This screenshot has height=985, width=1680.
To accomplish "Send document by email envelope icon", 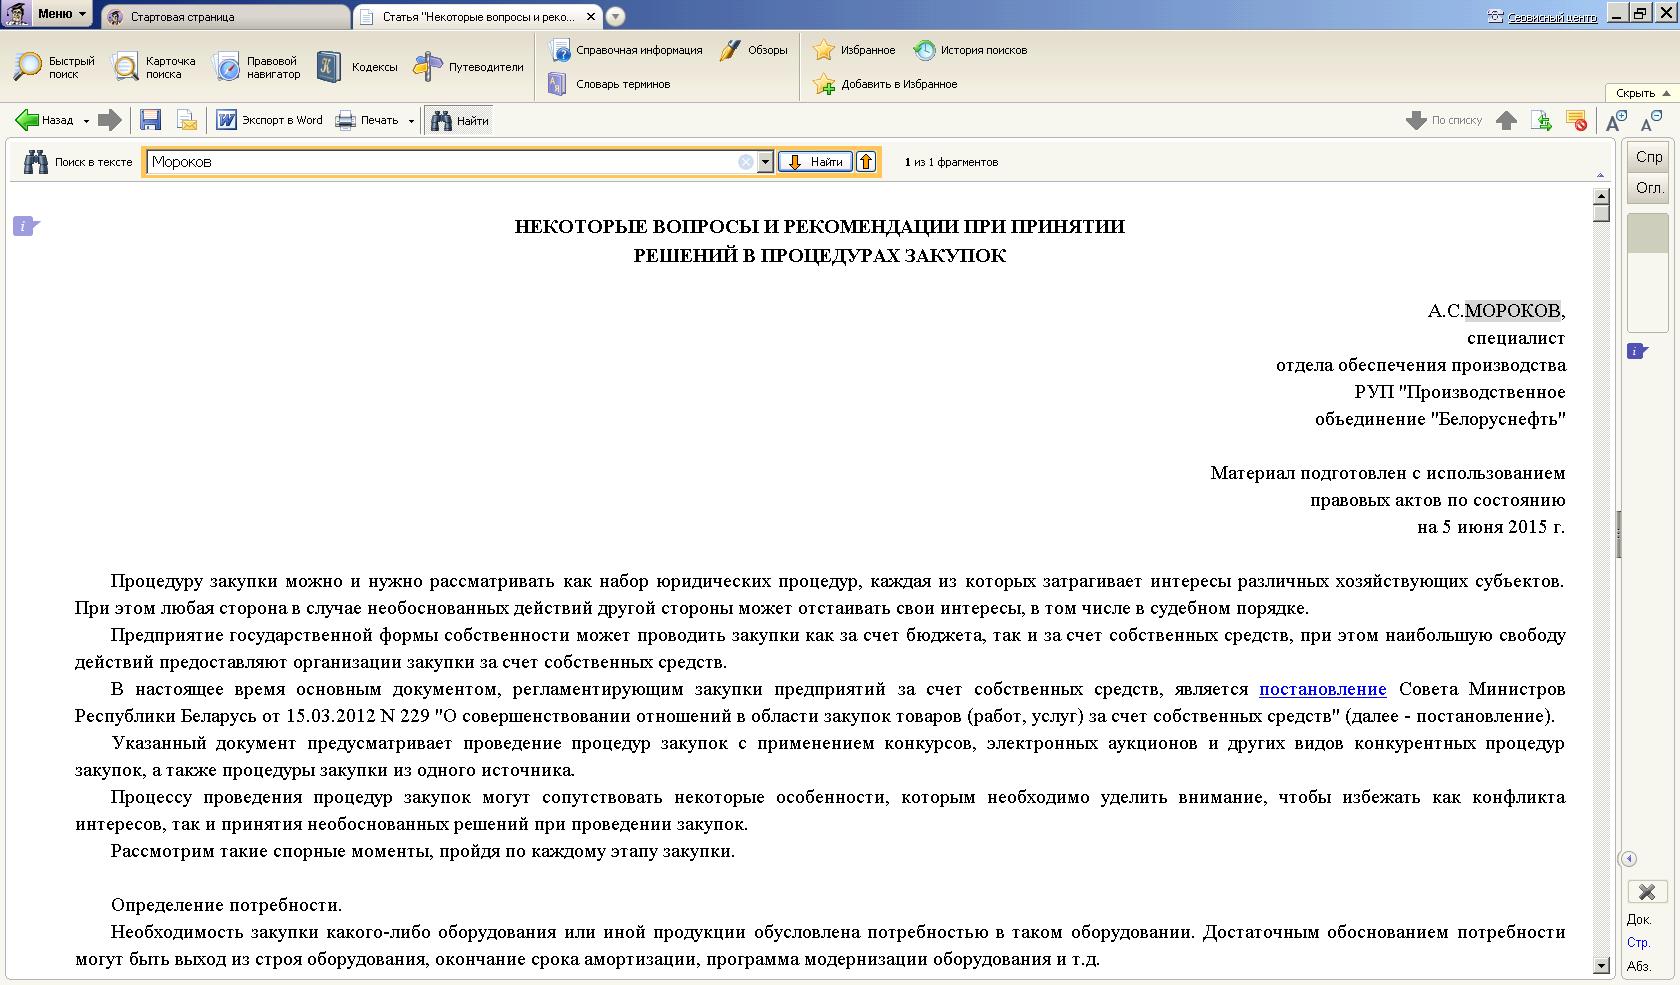I will point(187,121).
